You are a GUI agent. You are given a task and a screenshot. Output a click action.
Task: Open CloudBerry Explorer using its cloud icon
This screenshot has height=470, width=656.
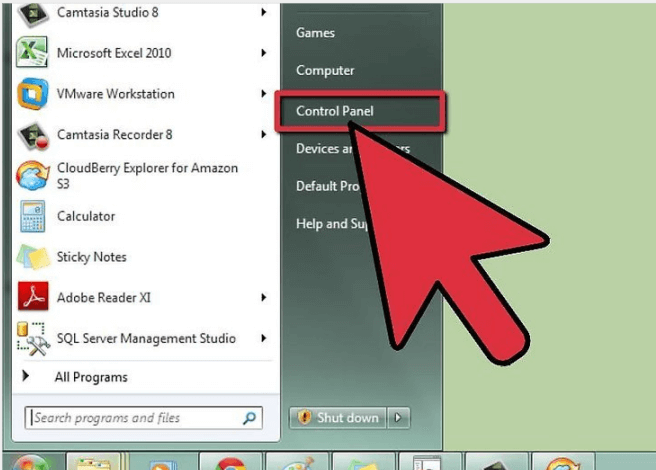pos(33,175)
